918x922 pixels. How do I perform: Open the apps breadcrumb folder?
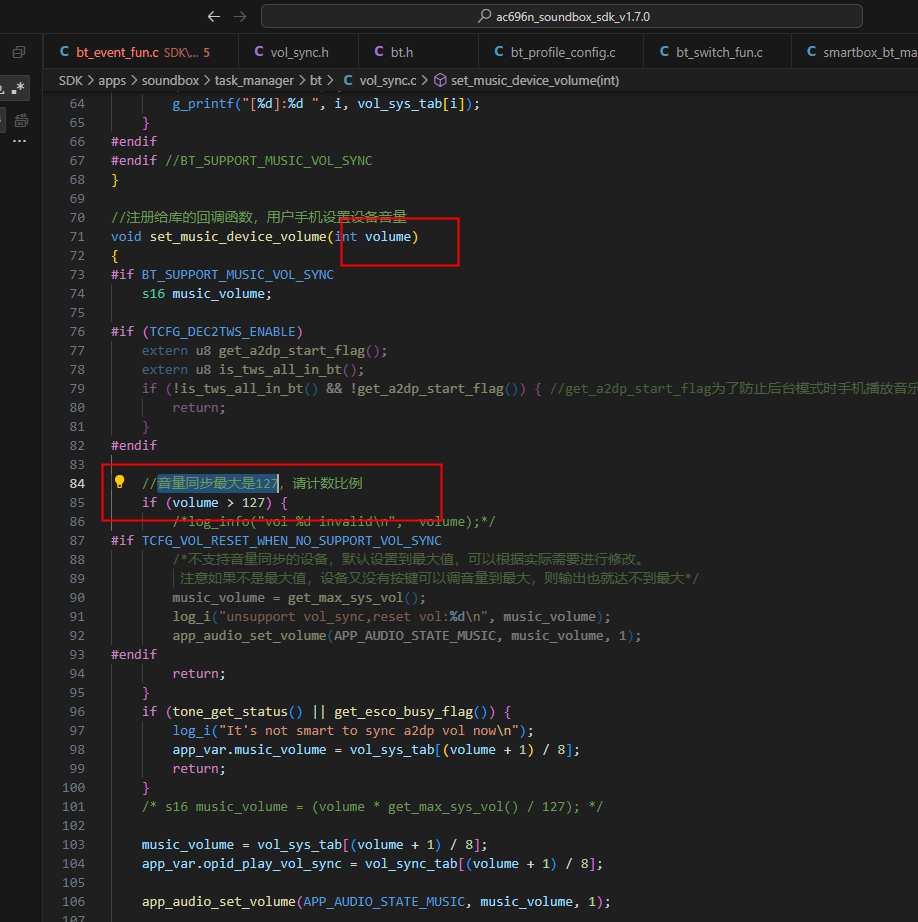click(112, 81)
